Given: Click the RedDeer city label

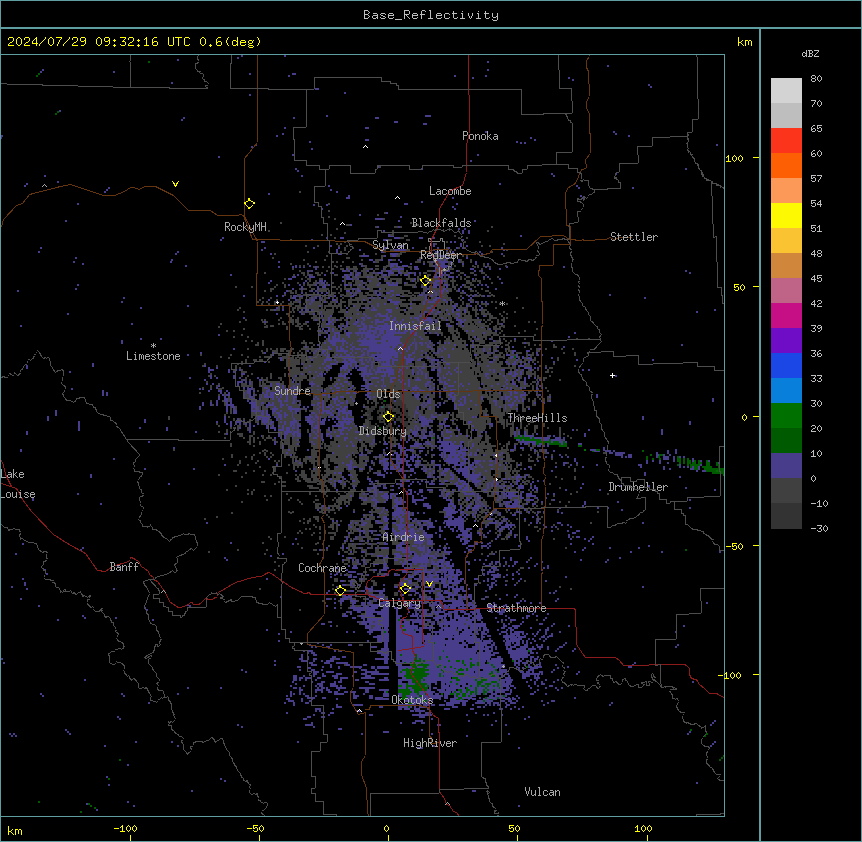Looking at the screenshot, I should 440,255.
